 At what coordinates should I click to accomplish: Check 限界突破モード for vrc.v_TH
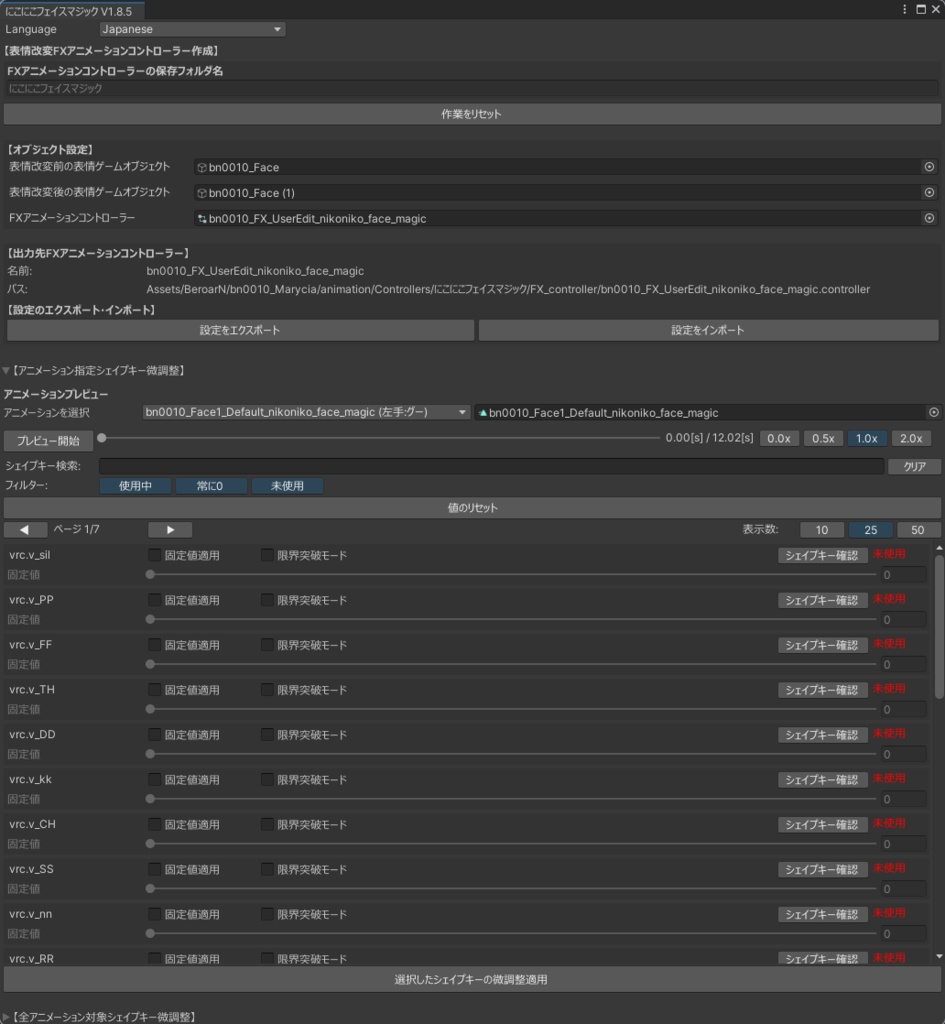266,690
